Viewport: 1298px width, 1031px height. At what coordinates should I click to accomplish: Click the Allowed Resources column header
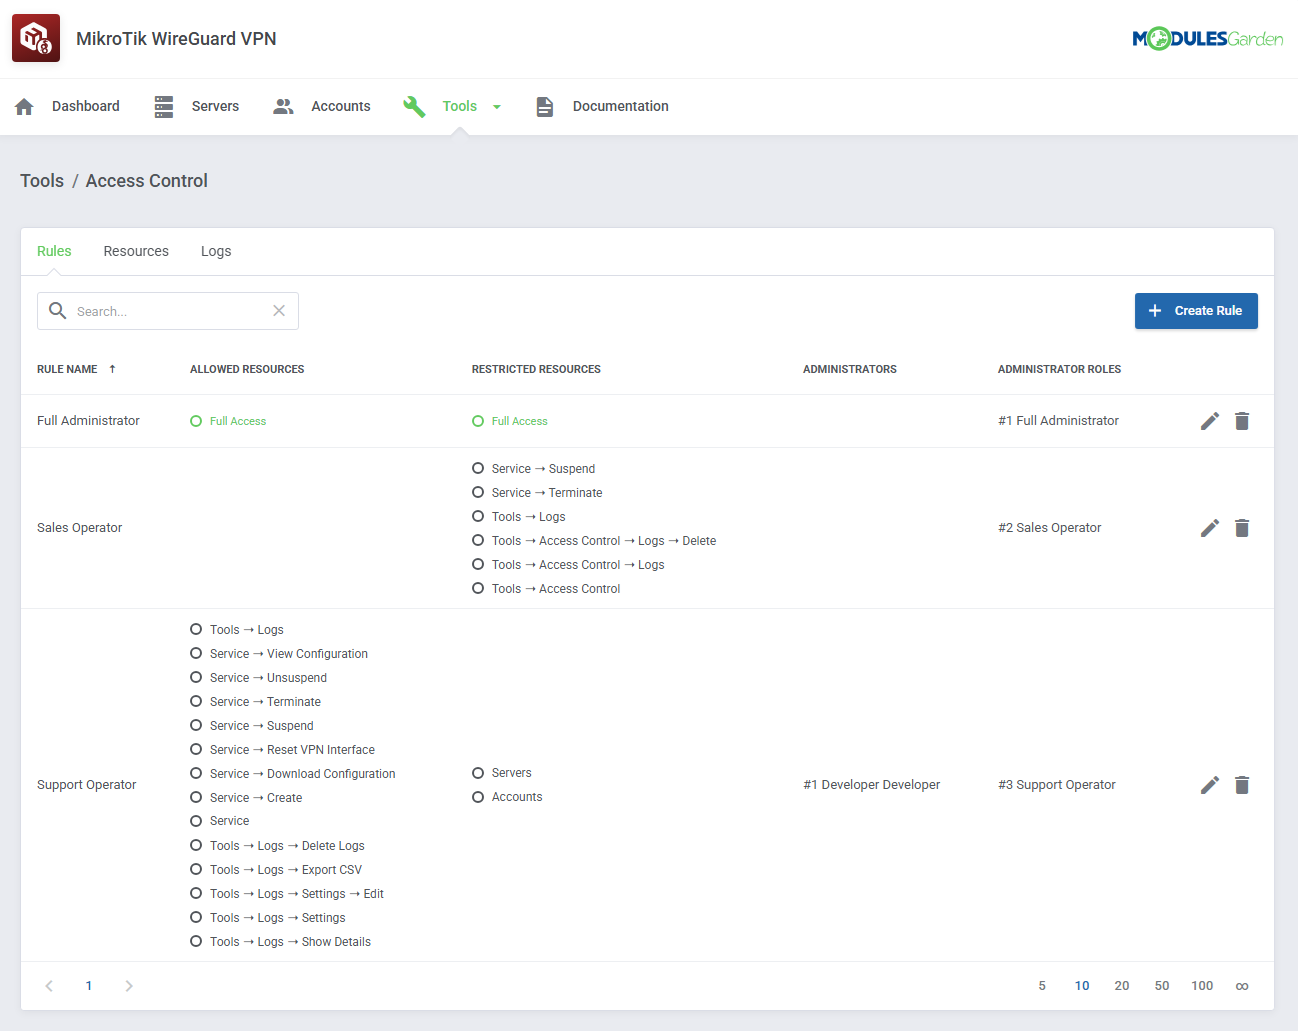(247, 369)
